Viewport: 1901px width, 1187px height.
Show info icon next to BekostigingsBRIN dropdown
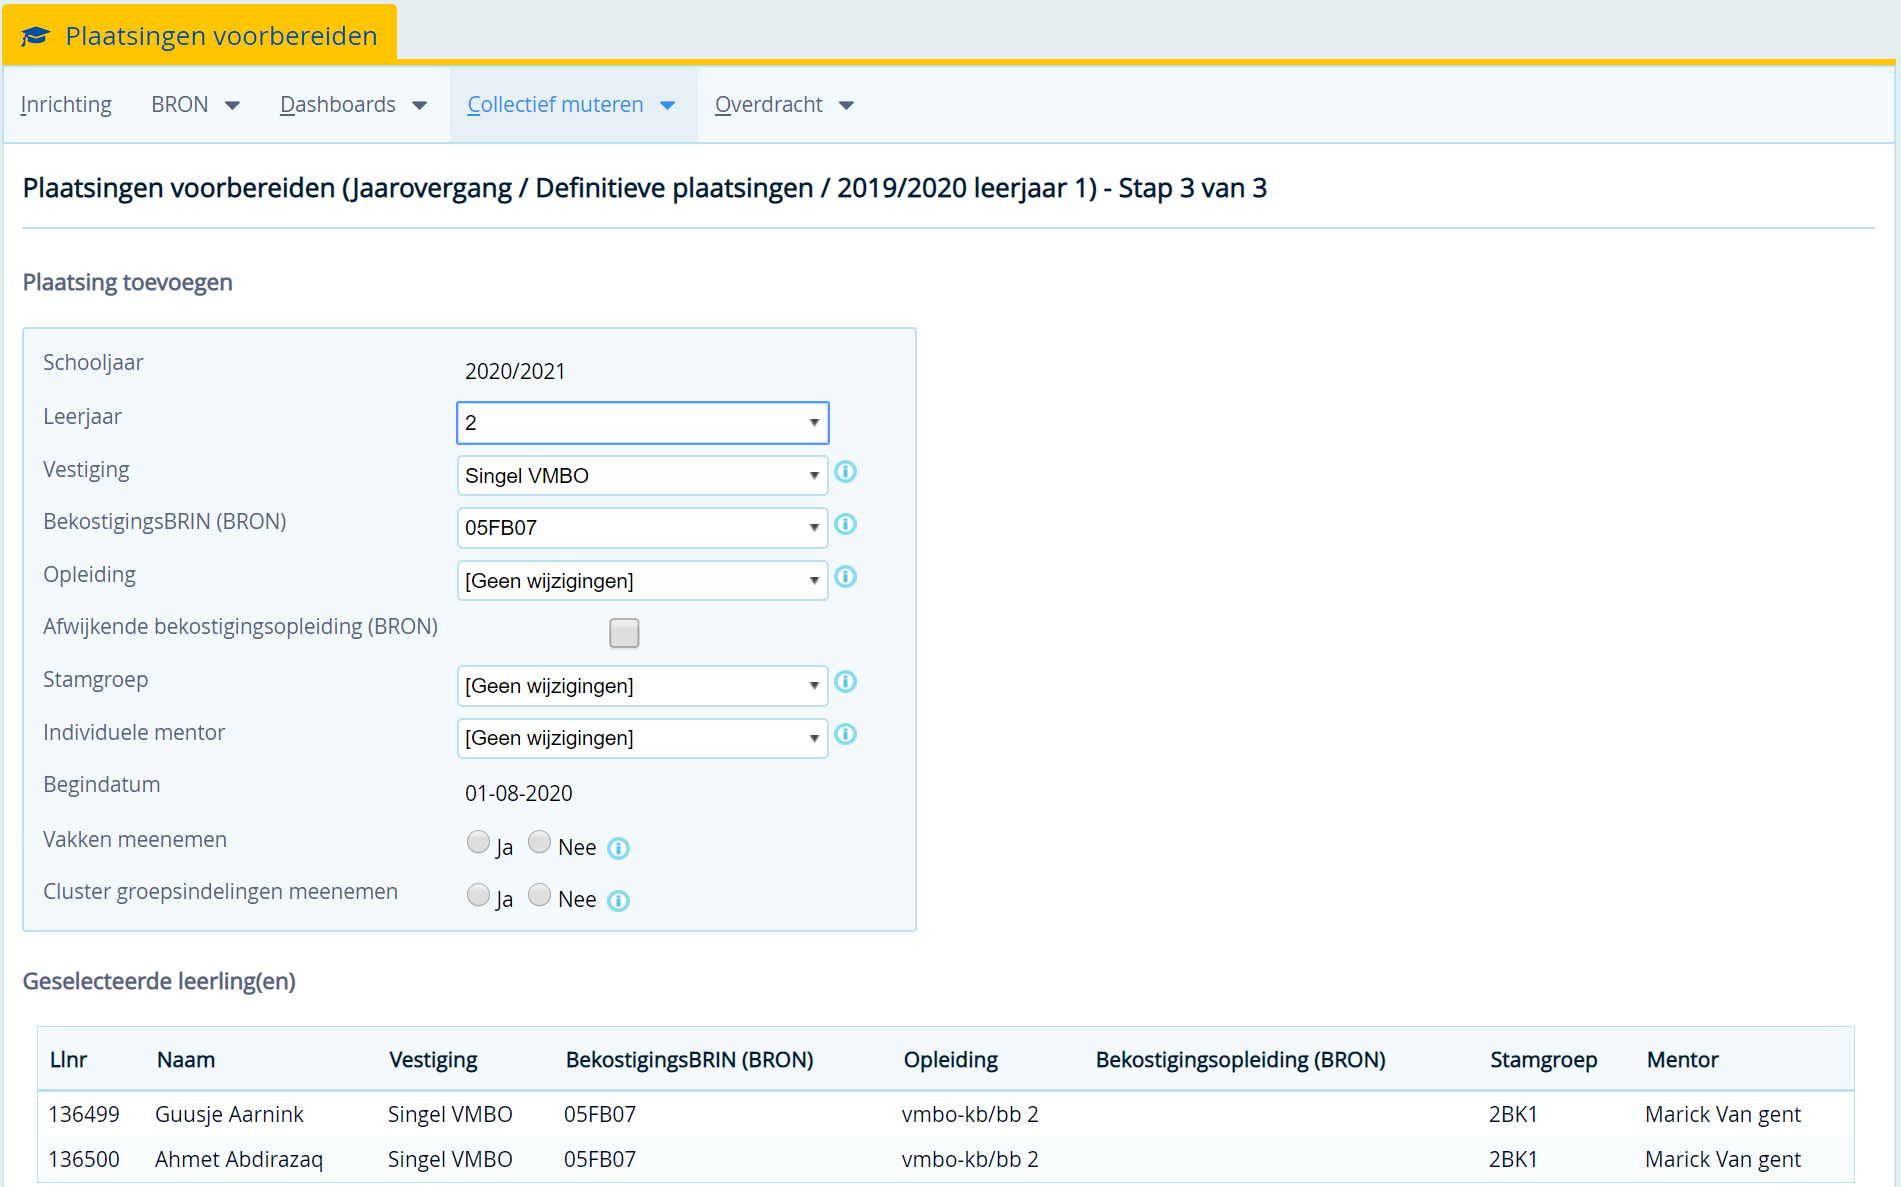(846, 524)
